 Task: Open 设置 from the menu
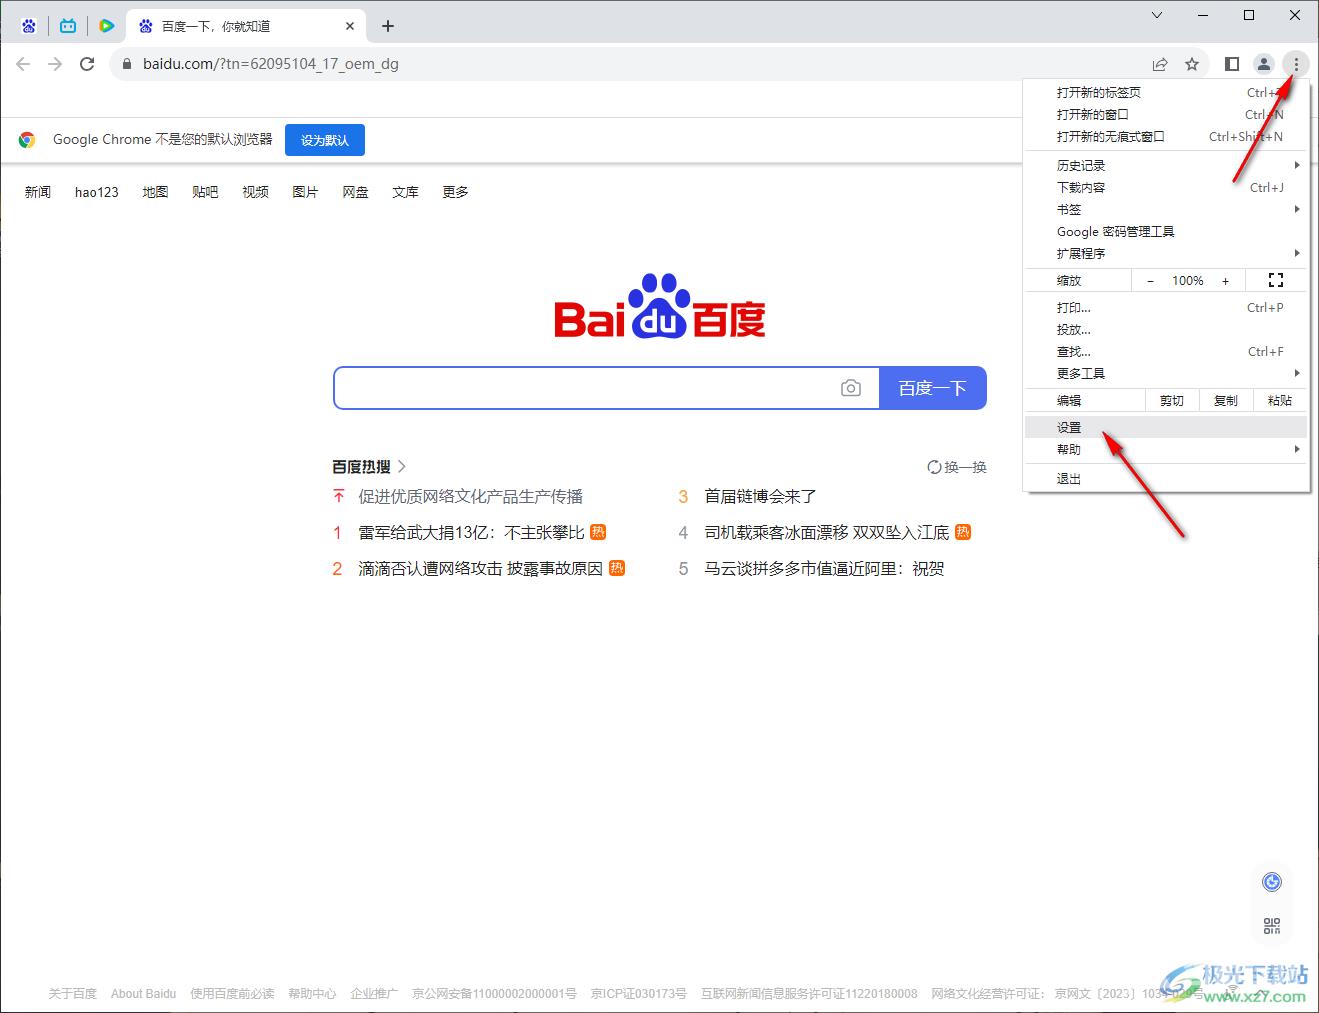[x=1167, y=427]
